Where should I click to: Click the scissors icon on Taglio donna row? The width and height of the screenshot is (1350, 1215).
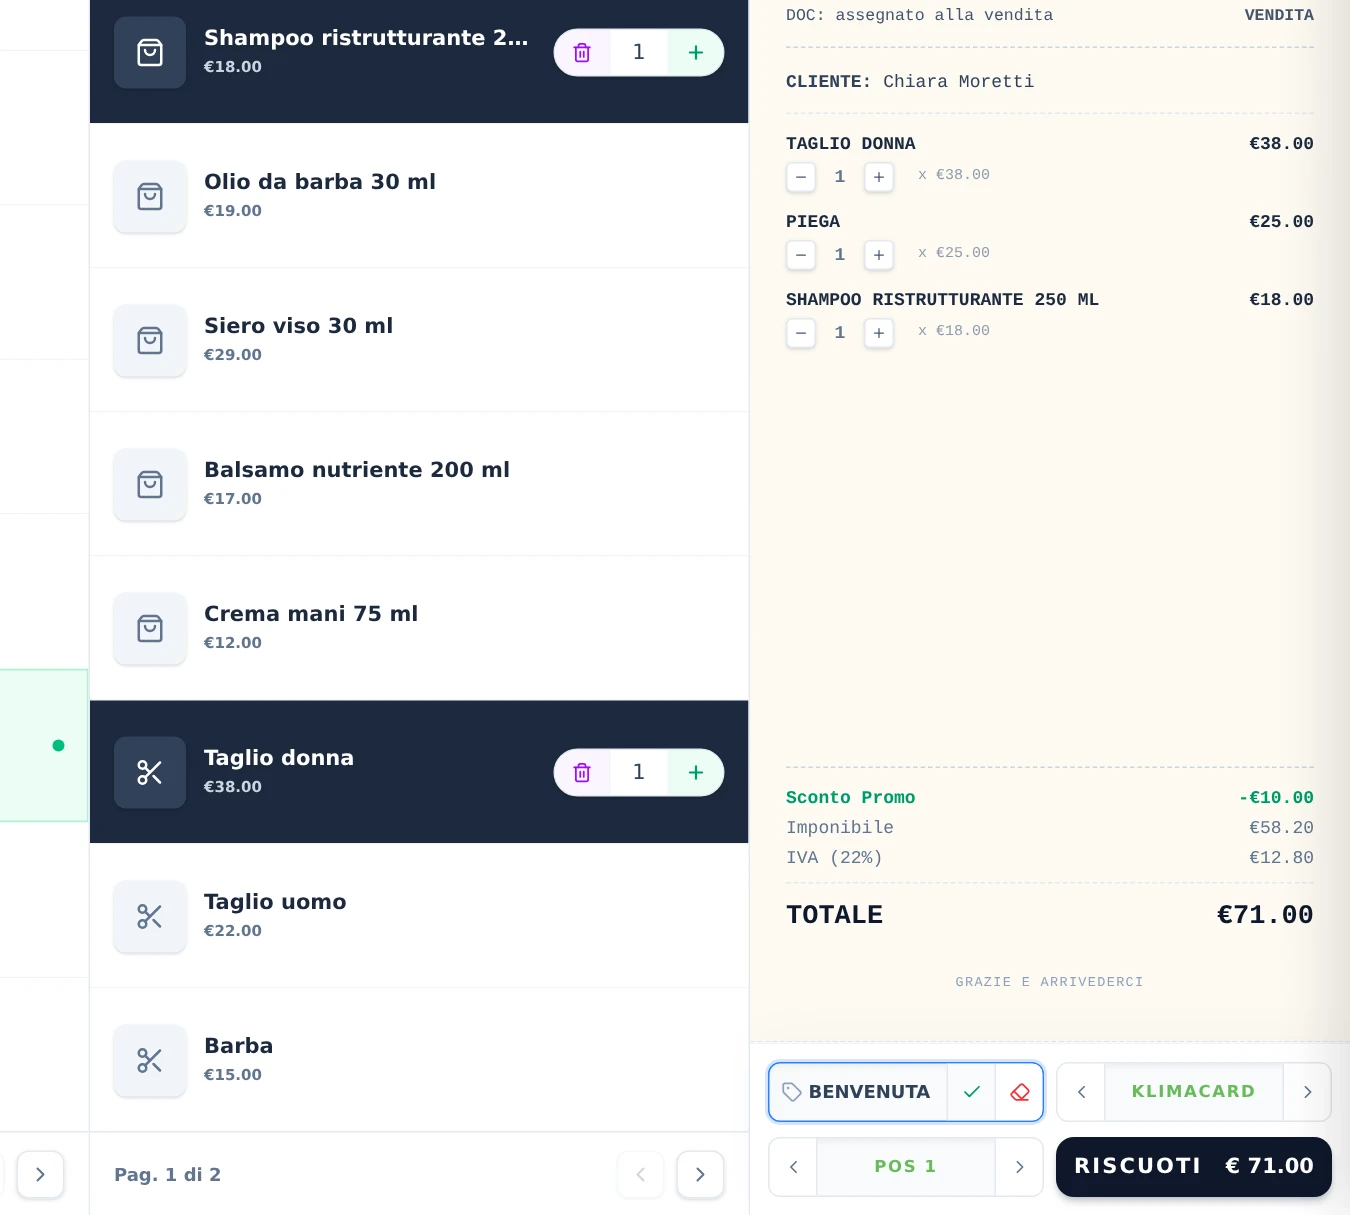click(x=150, y=772)
